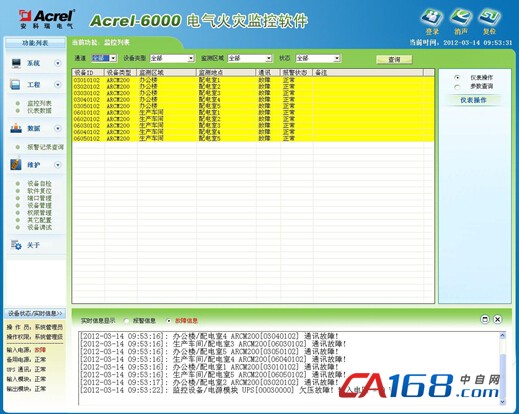Select device row 06050102
This screenshot has height=414, width=519.
(x=253, y=138)
